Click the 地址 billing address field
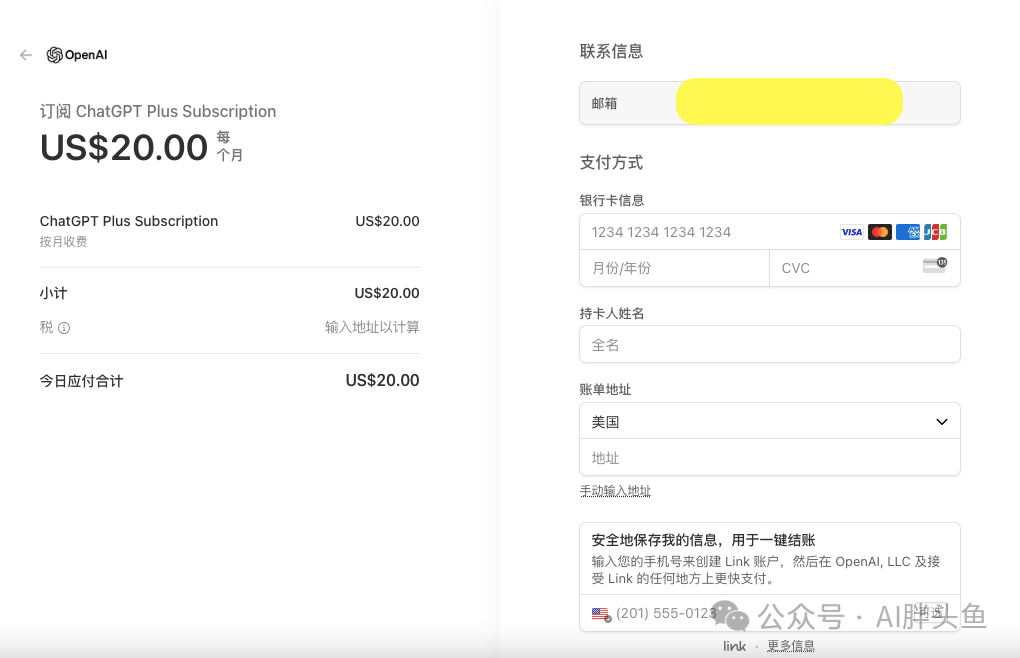Viewport: 1020px width, 658px height. (769, 458)
